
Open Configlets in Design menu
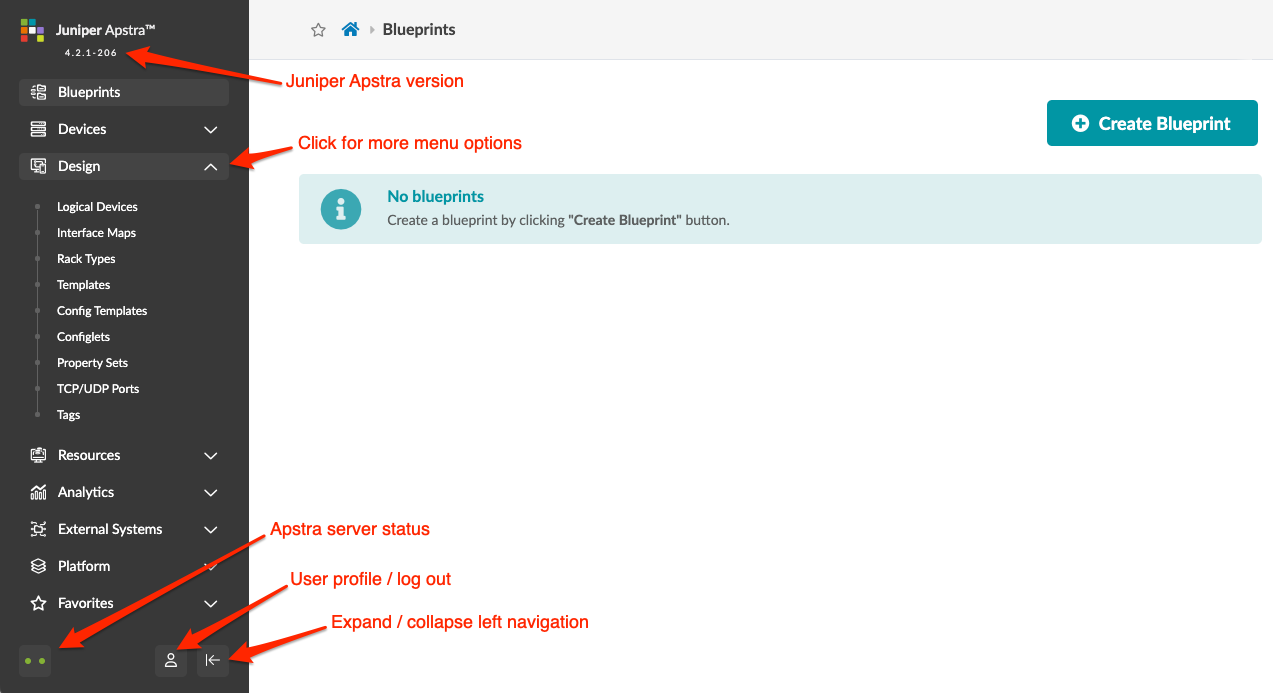point(83,337)
